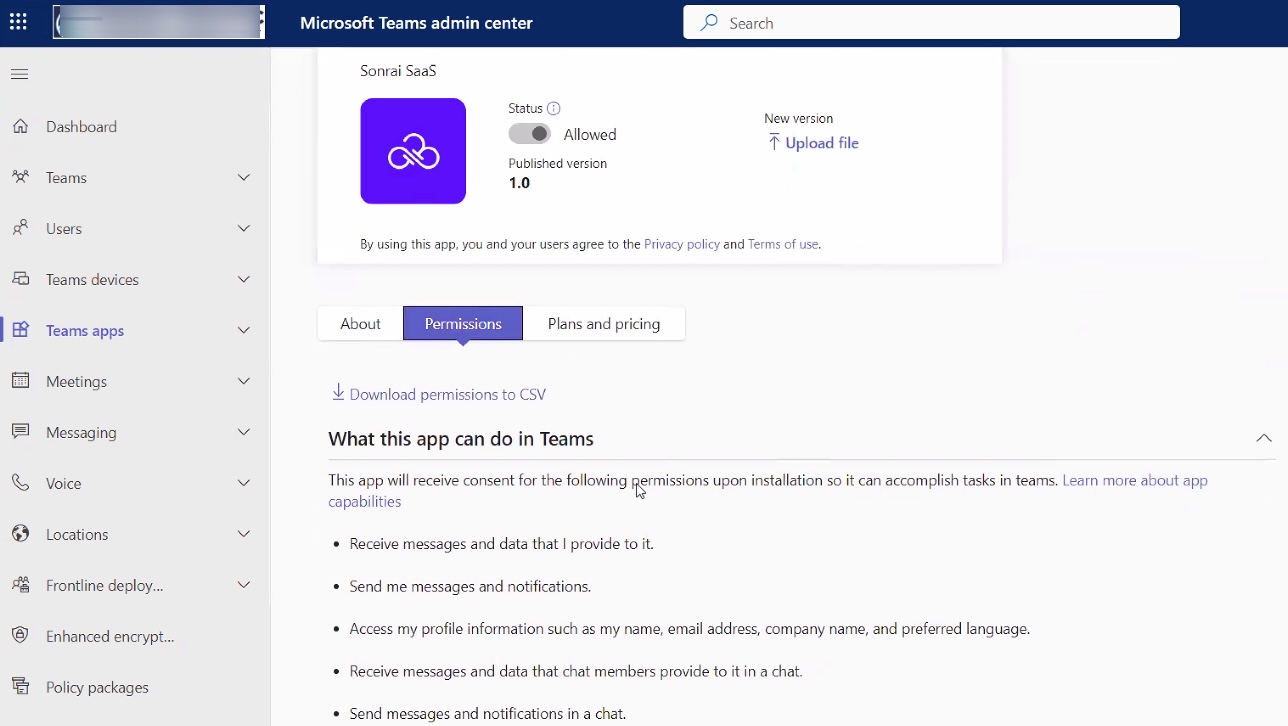Click the Dashboard home icon
Screen dimensions: 1288x726
pos(20,126)
